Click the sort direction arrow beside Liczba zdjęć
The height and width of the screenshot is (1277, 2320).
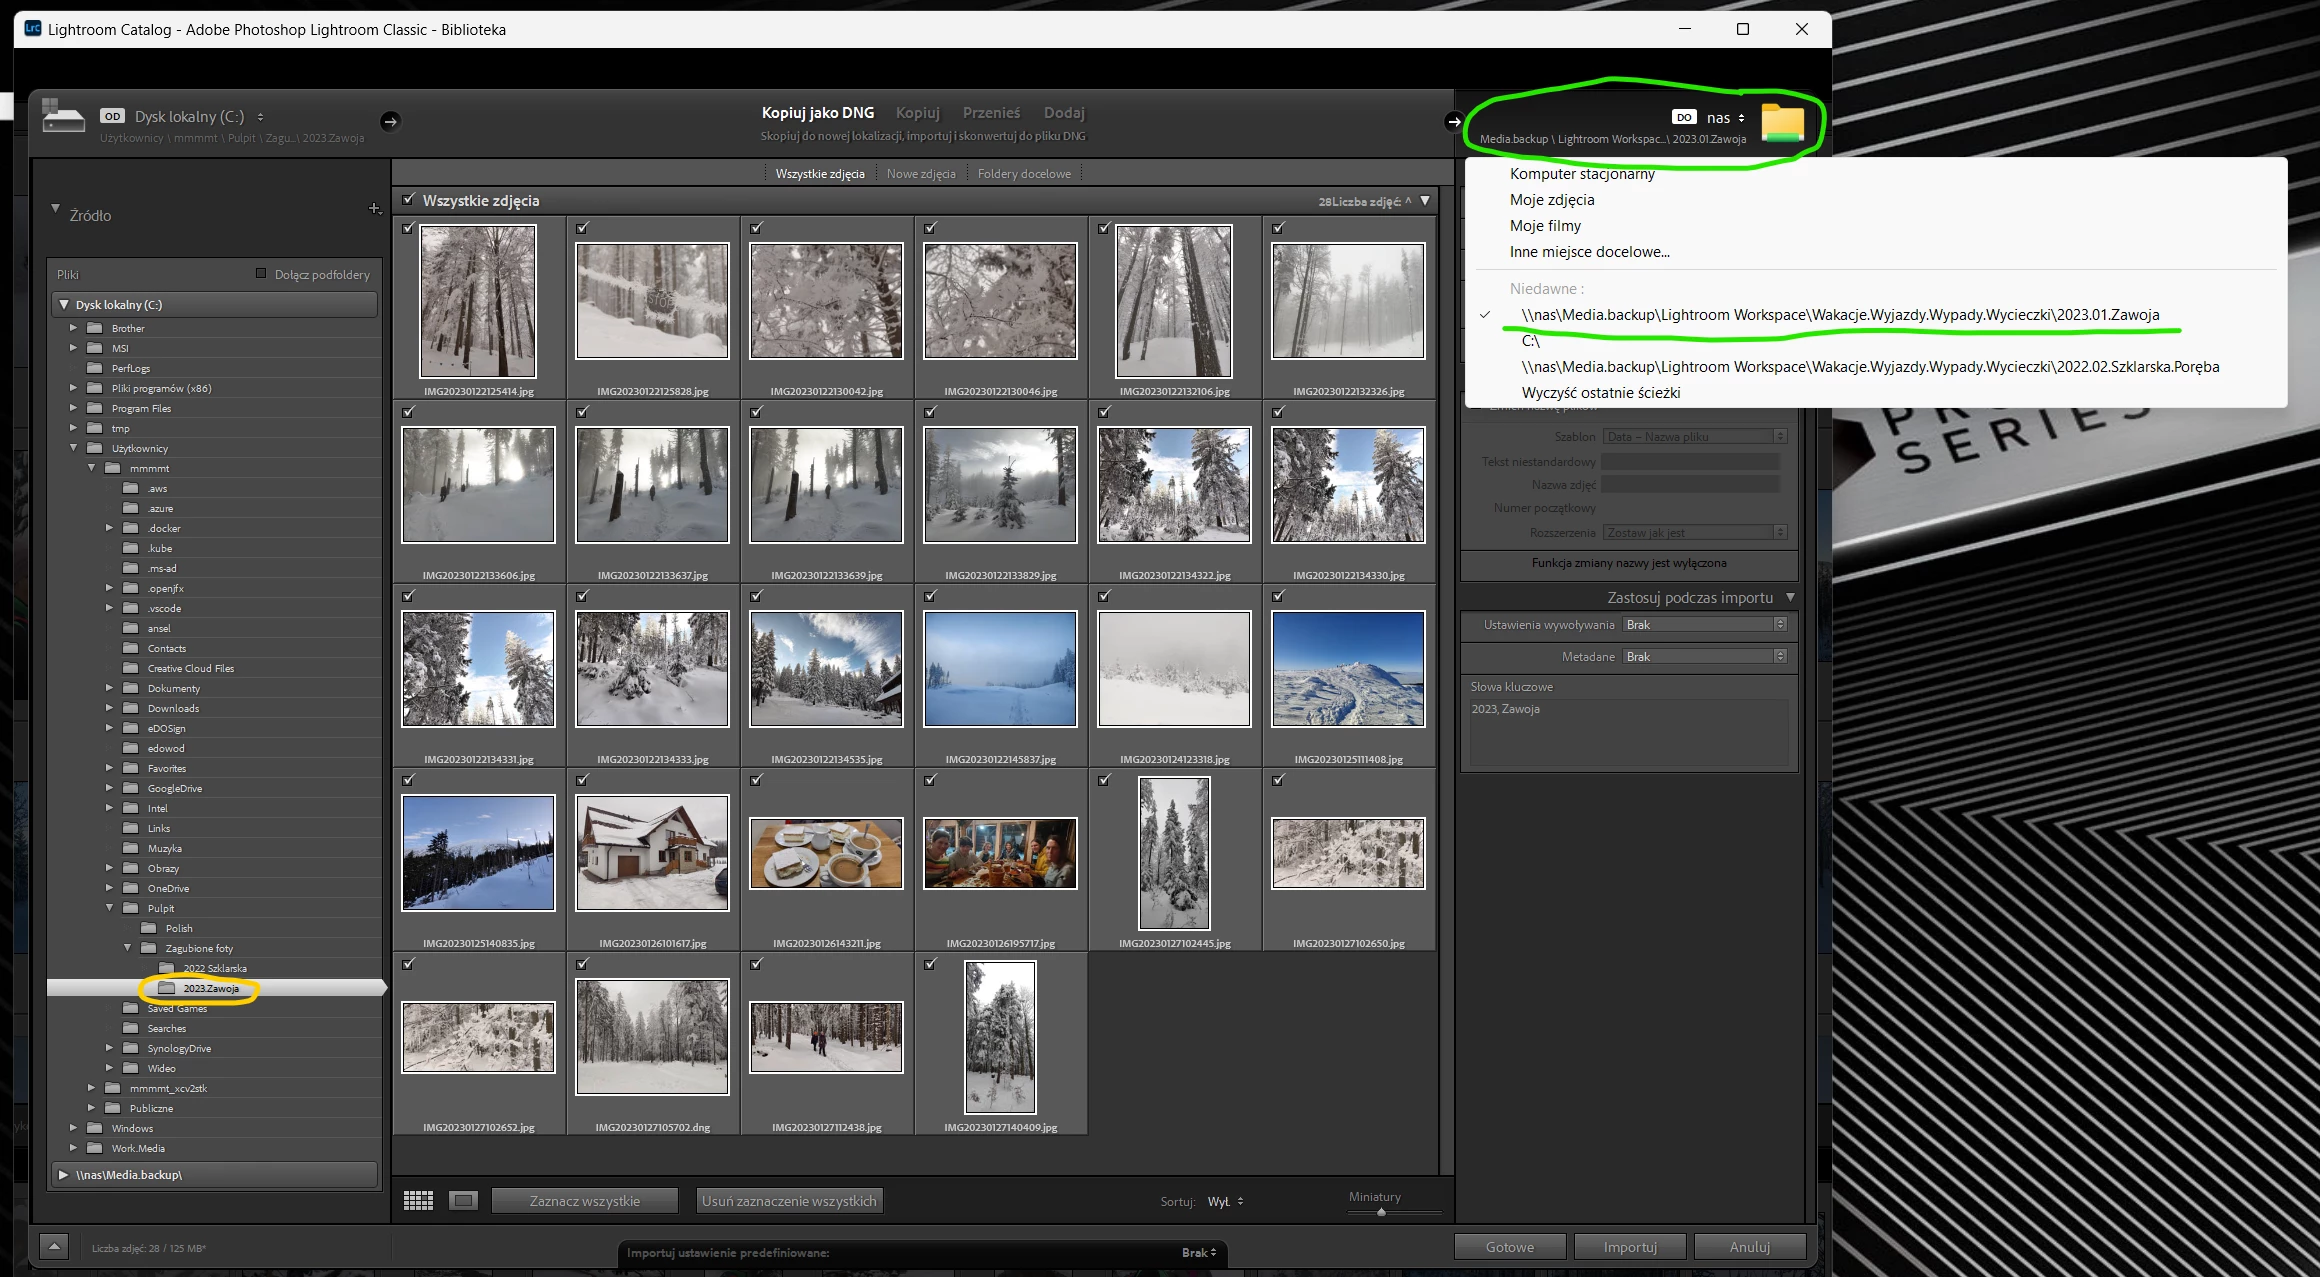pos(1408,201)
